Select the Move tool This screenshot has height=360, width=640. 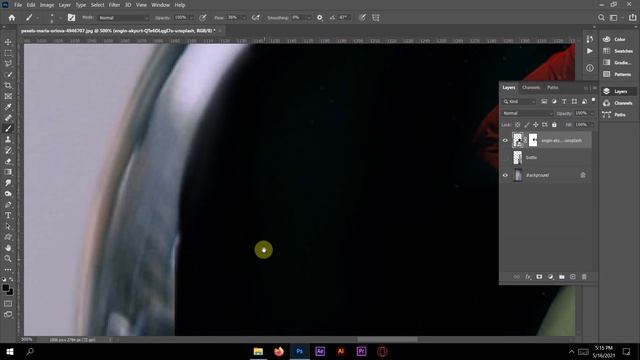coord(8,42)
